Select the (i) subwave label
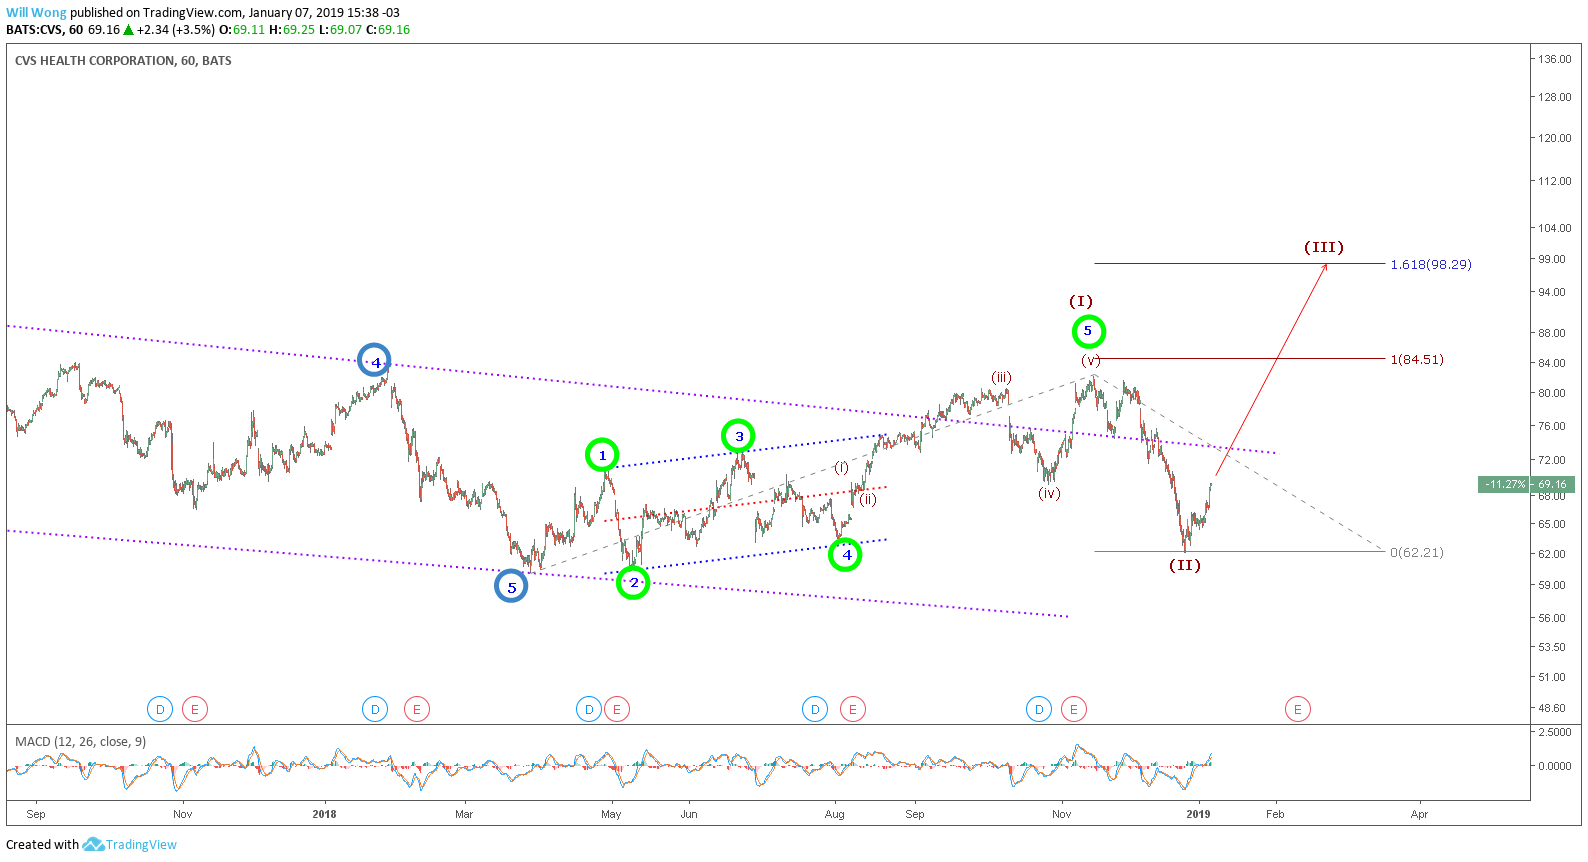Screen dimensions: 1588x862 [x=842, y=467]
